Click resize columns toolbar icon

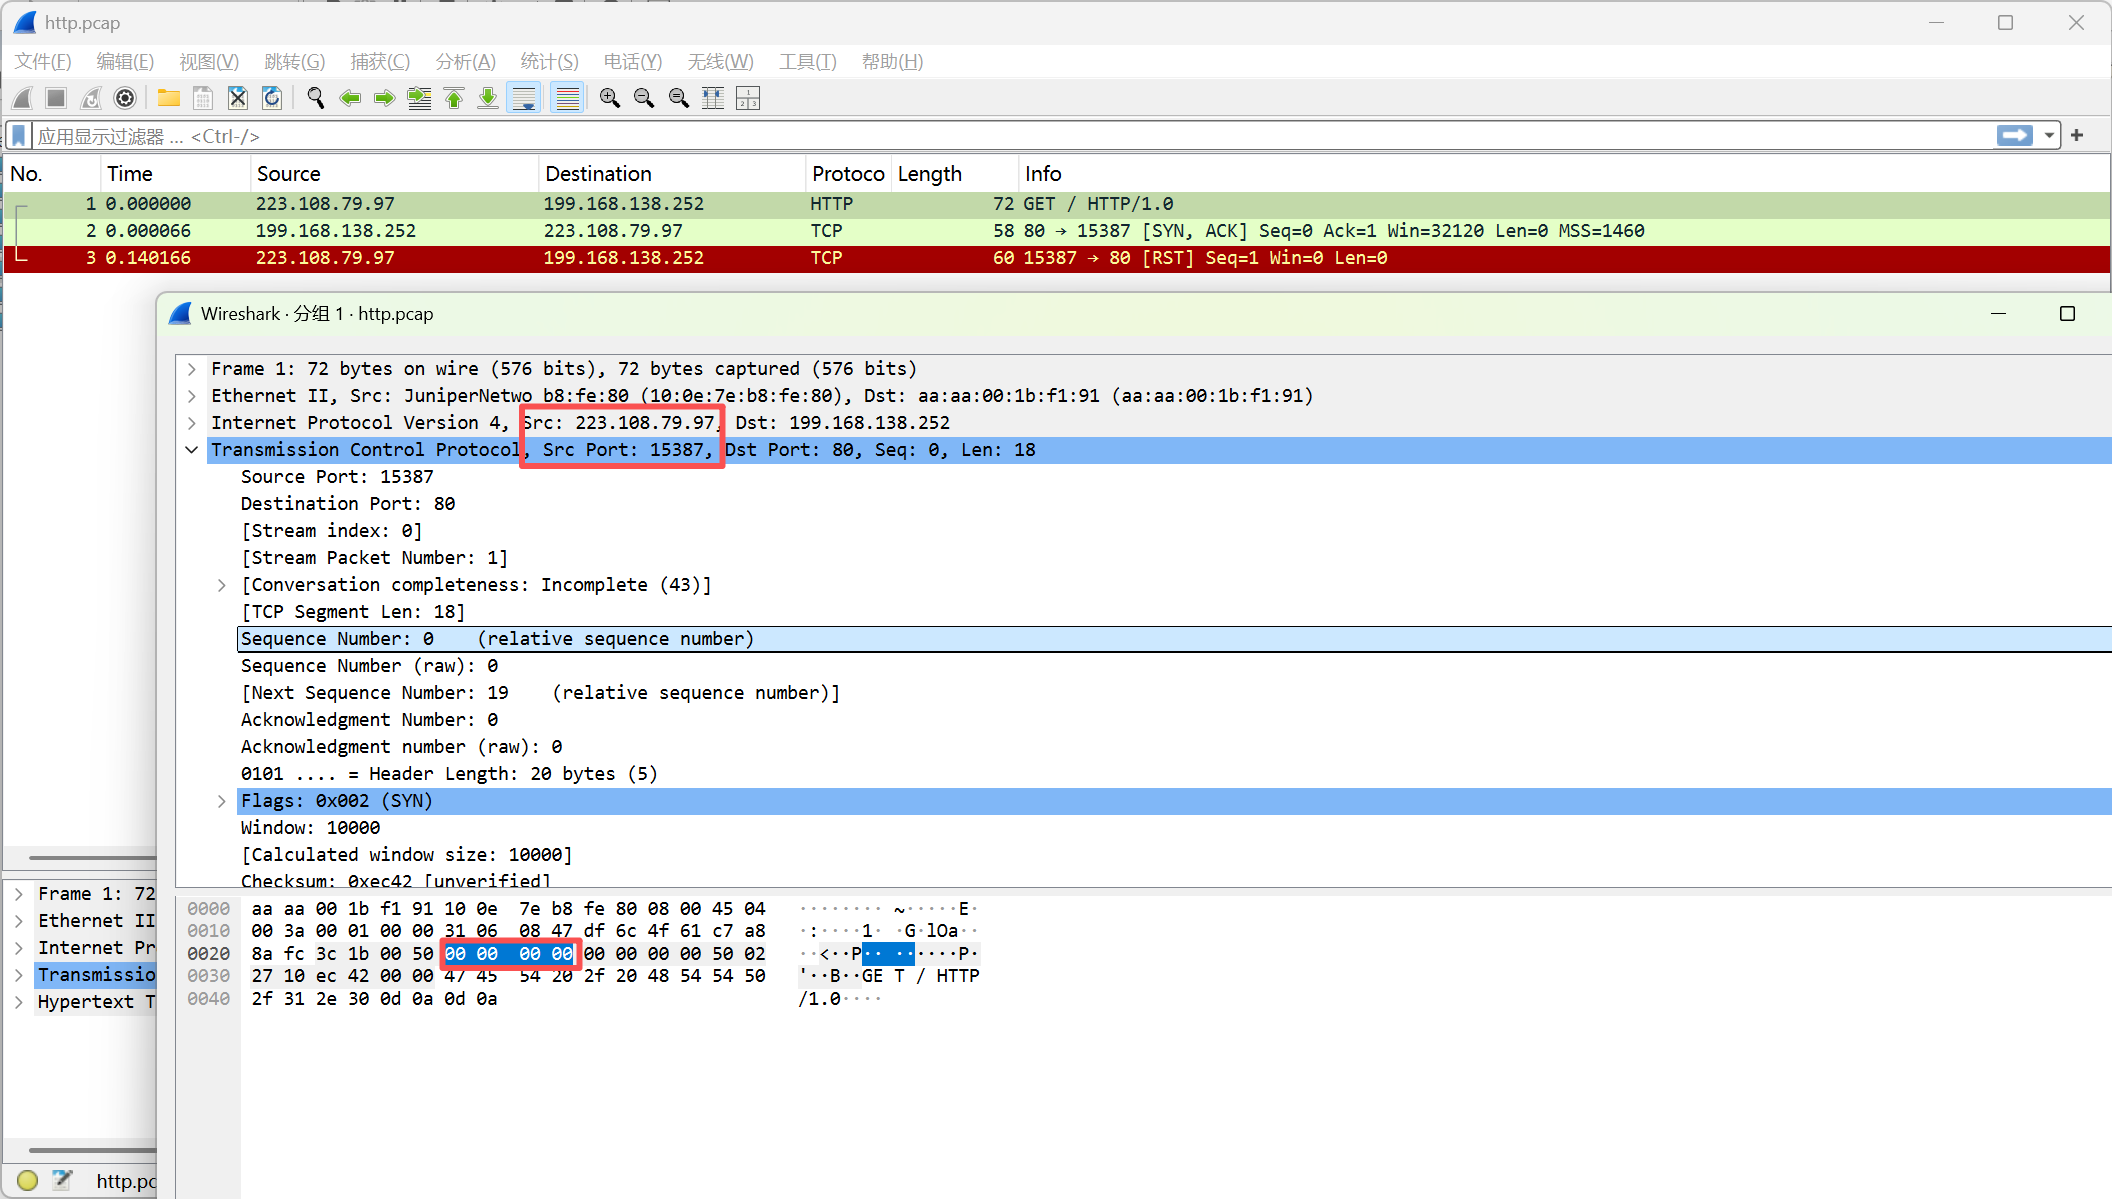tap(713, 98)
